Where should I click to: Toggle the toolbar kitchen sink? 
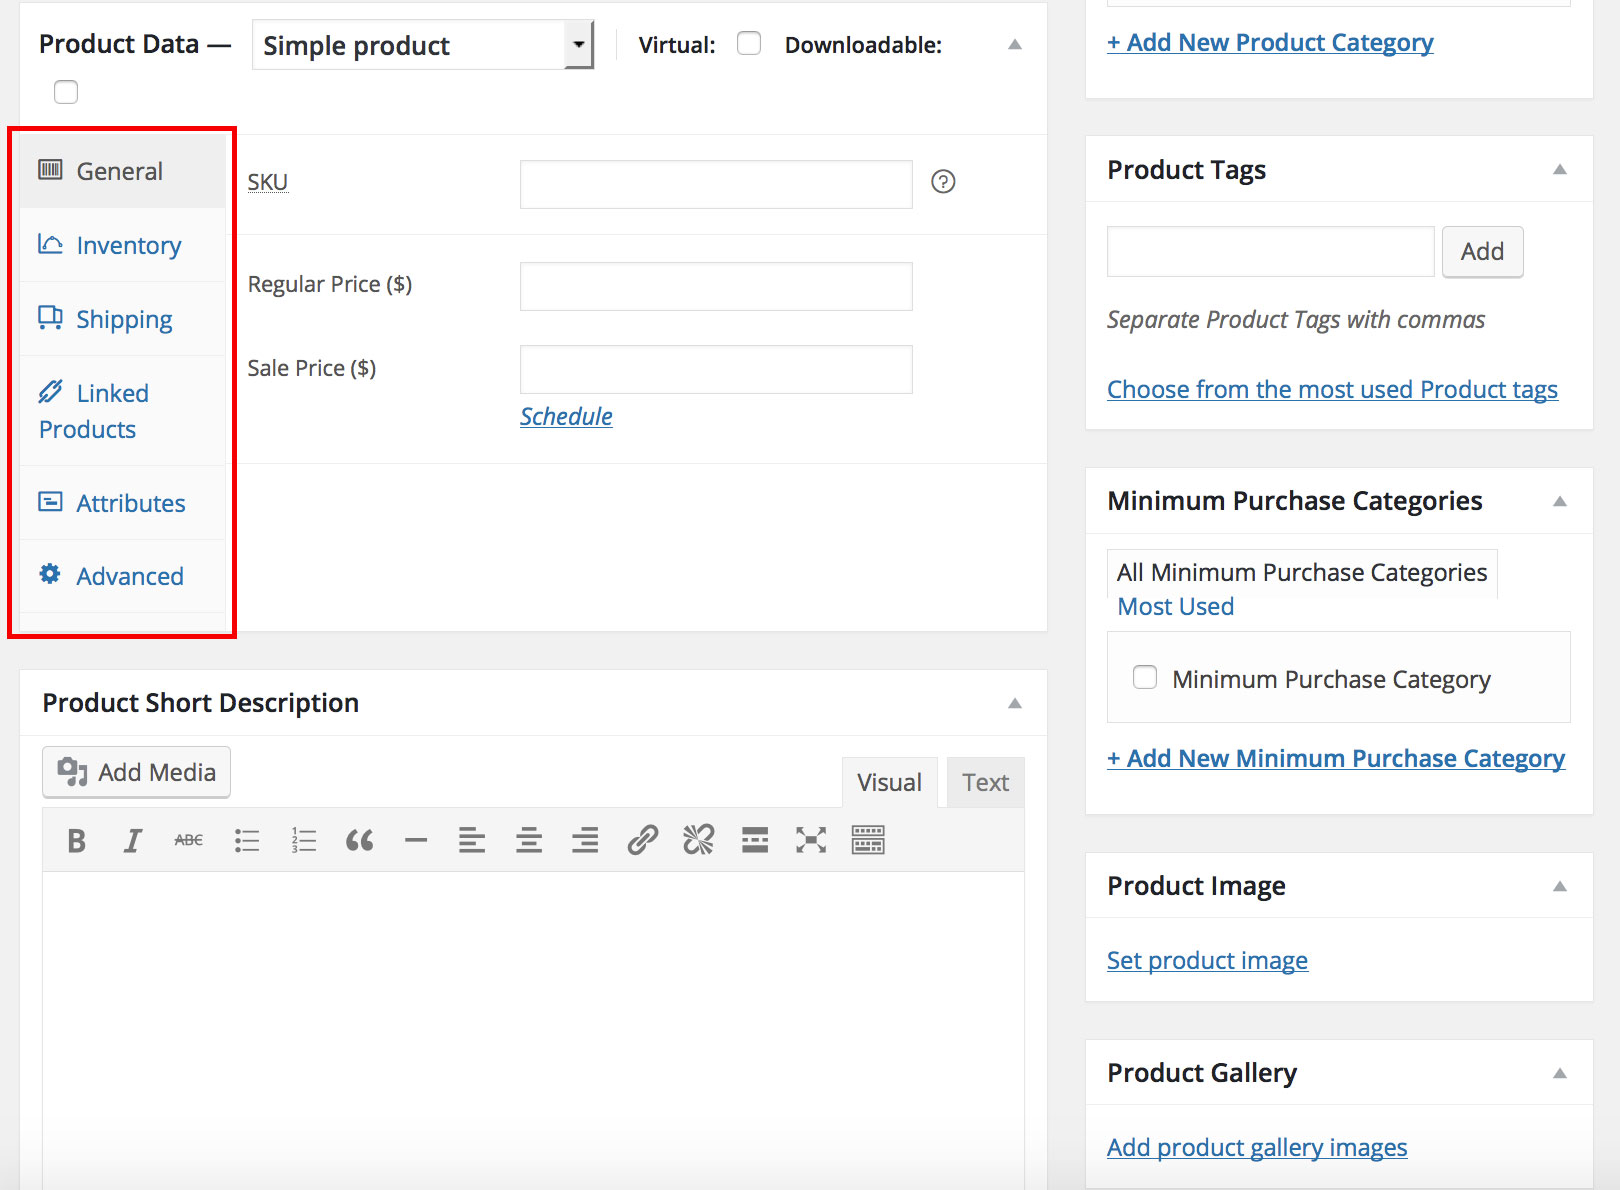(x=868, y=841)
